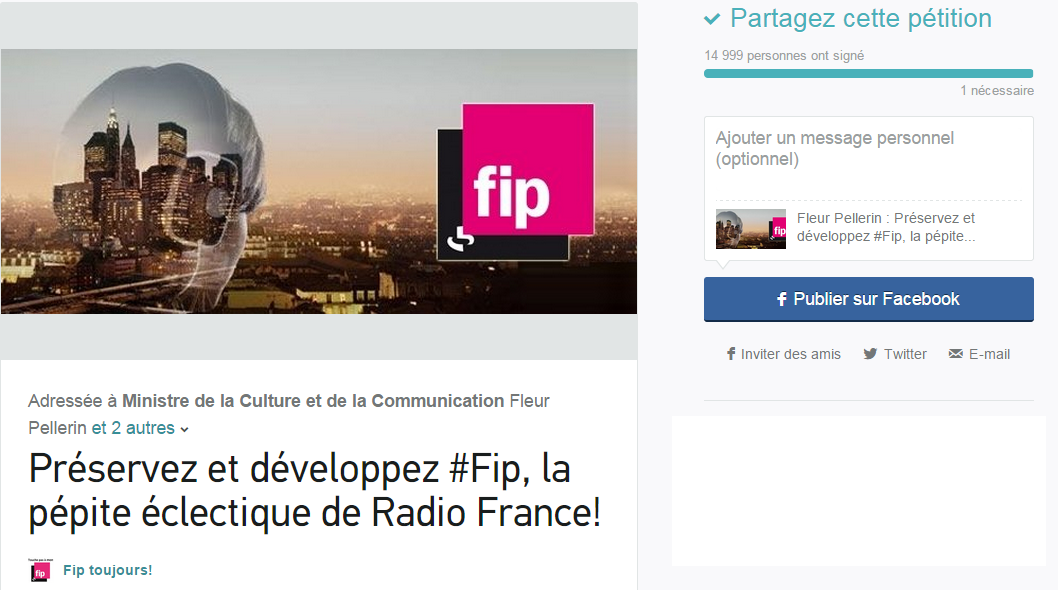Click the Ministre de la Culture recipient name

[313, 401]
